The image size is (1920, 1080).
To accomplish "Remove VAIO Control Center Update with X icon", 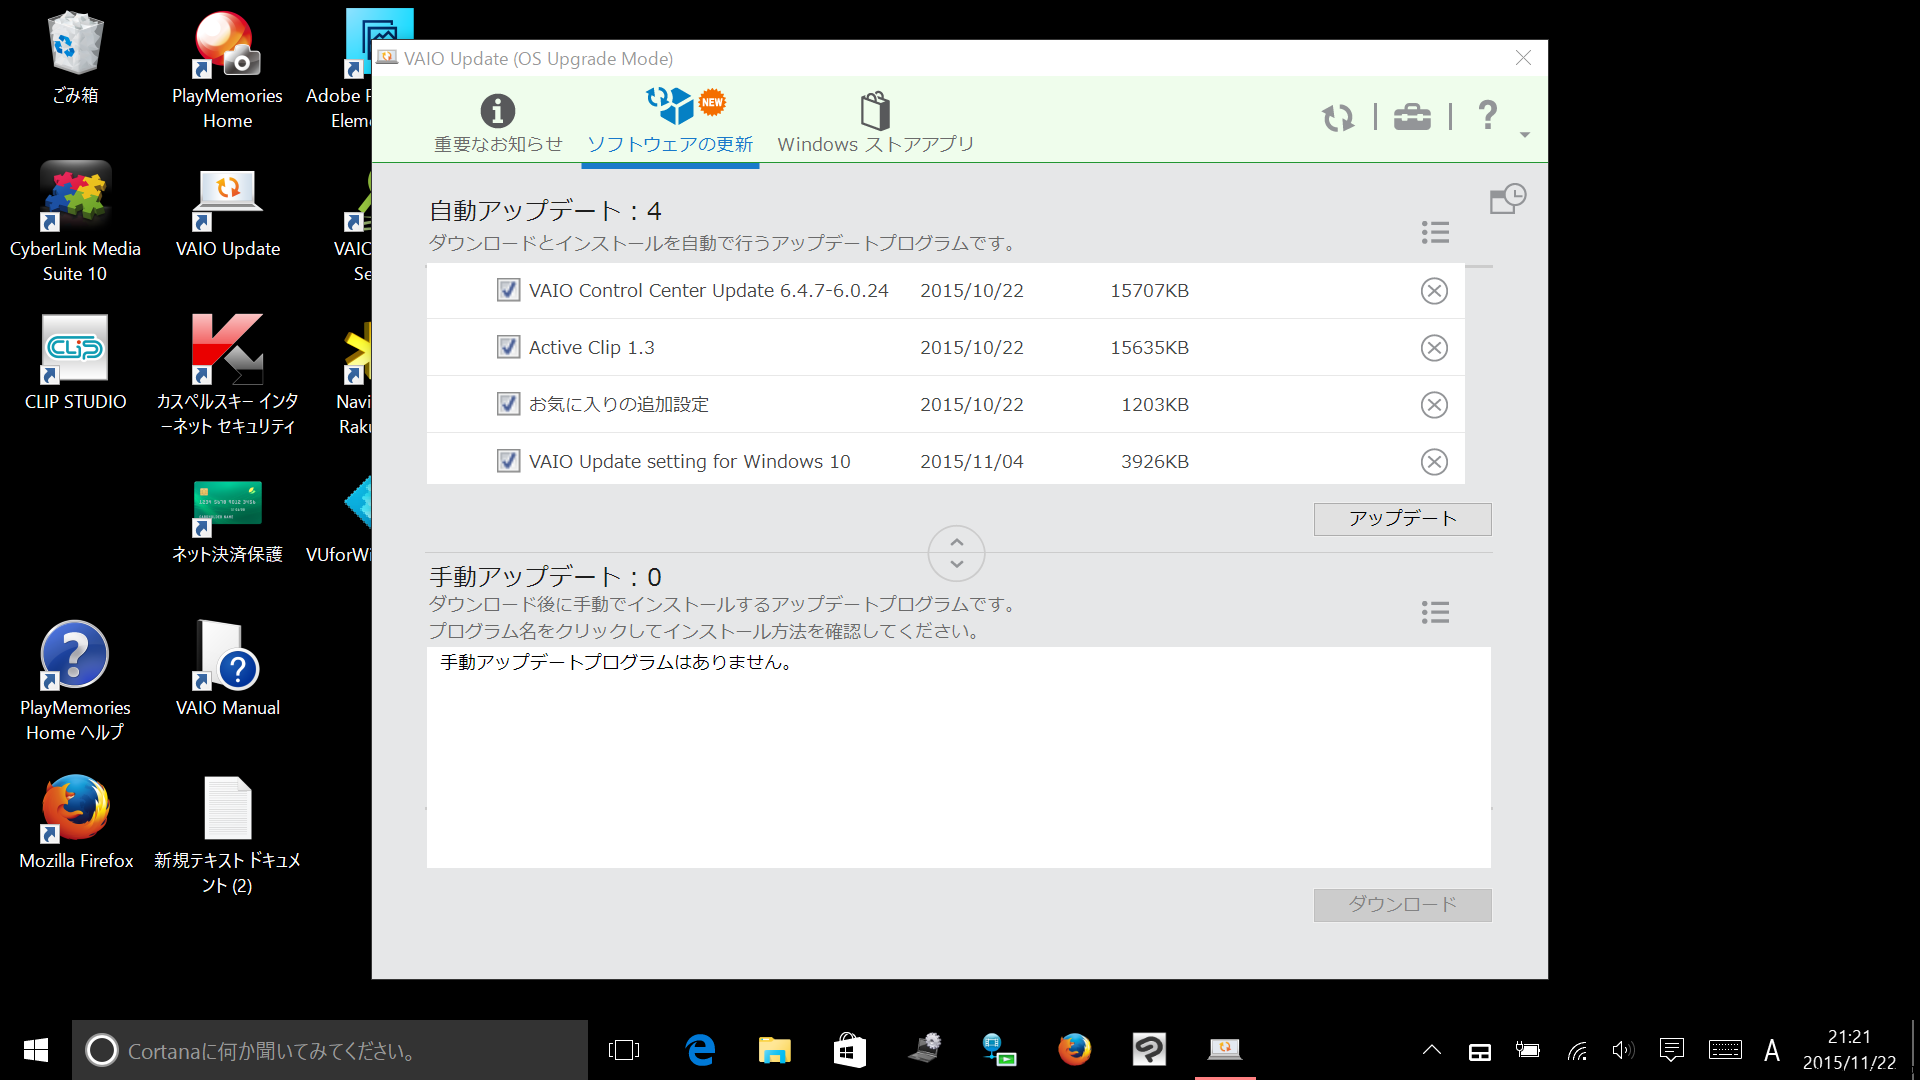I will tap(1434, 291).
